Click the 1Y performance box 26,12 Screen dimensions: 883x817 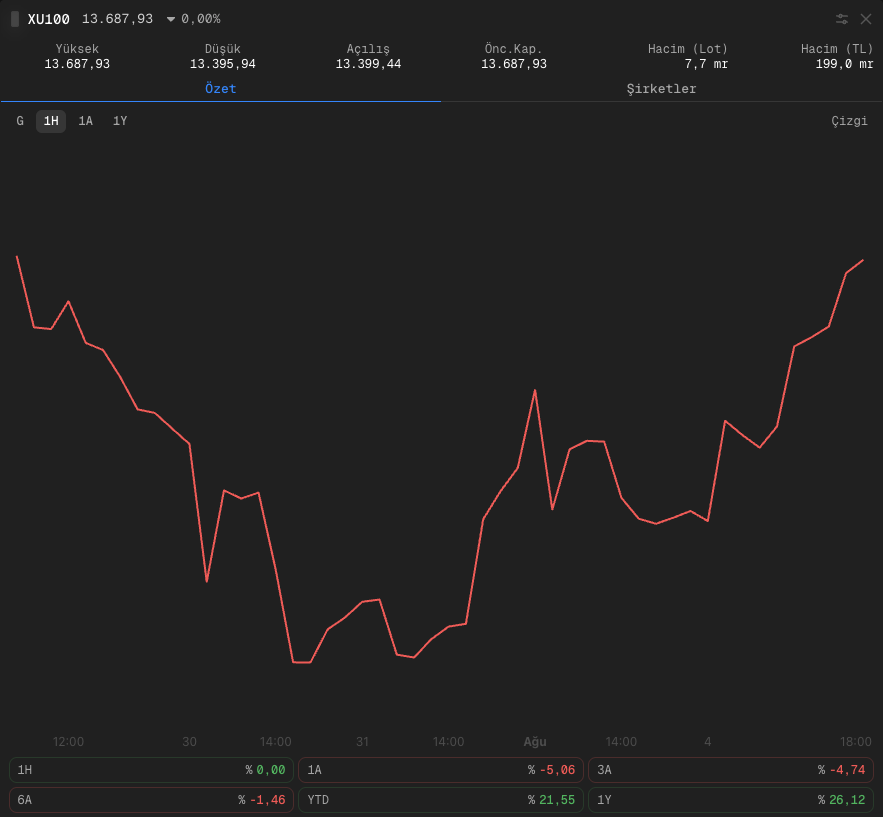click(730, 800)
